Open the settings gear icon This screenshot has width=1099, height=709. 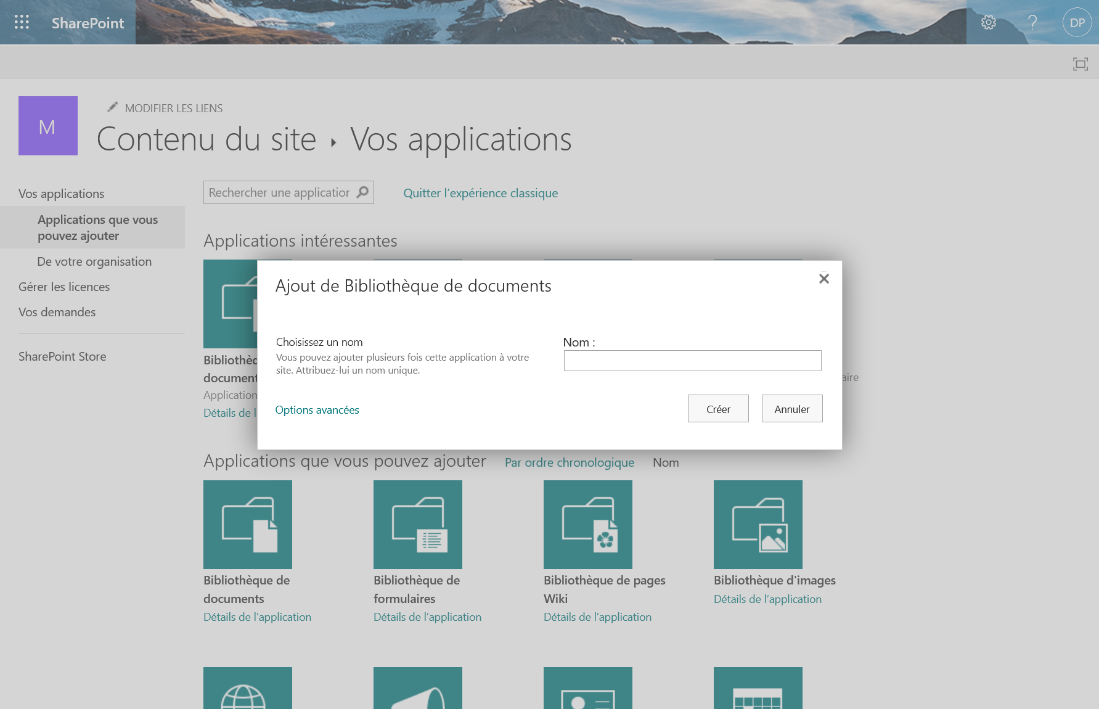coord(988,22)
